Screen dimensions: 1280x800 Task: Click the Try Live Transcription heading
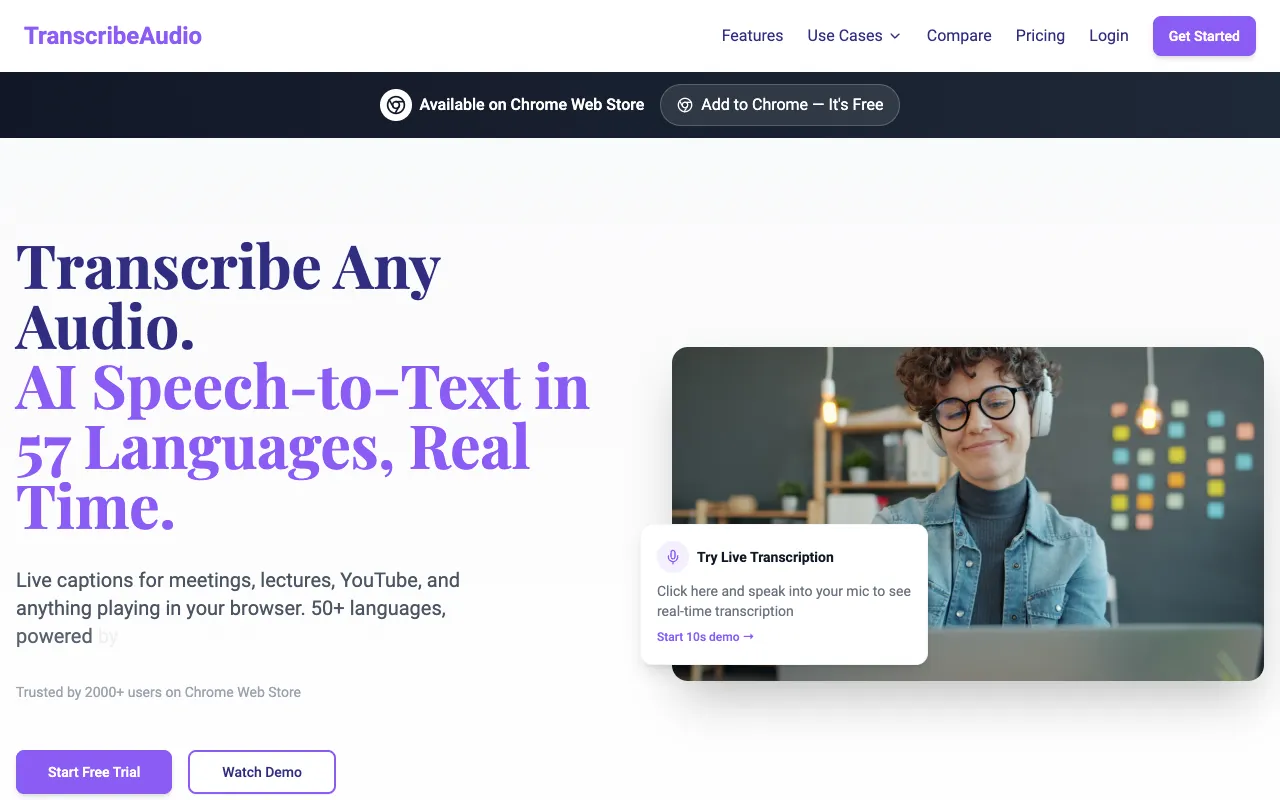tap(765, 557)
